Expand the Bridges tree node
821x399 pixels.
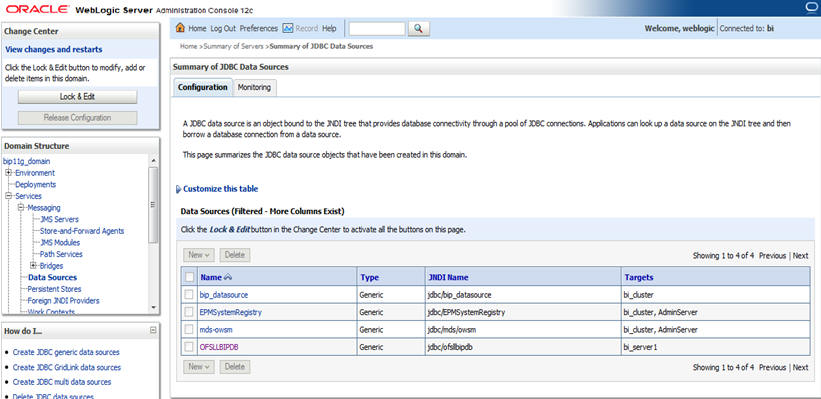(x=34, y=265)
